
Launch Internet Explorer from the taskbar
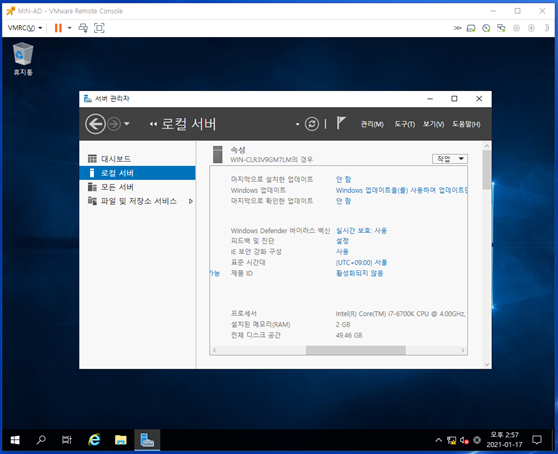[94, 440]
